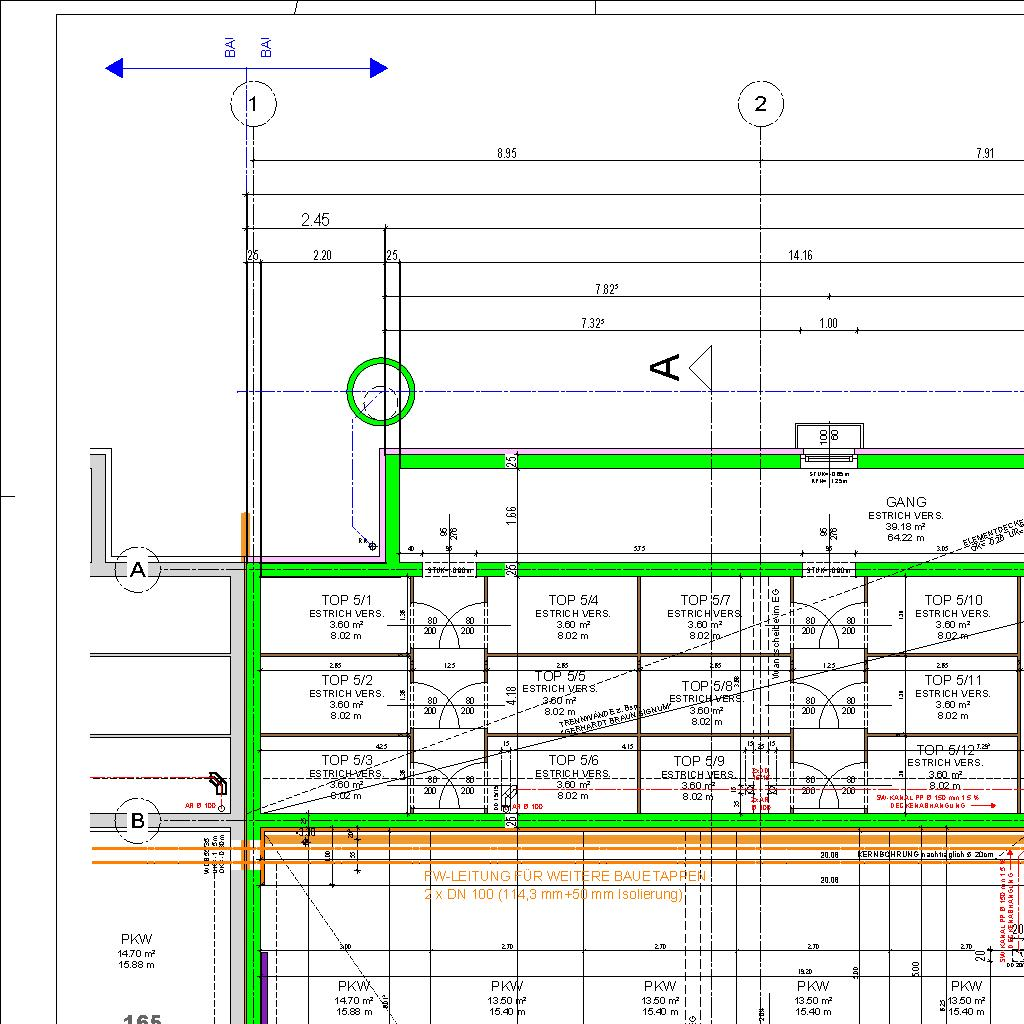The width and height of the screenshot is (1024, 1024).
Task: Select the GANG corridor label
Action: tap(906, 502)
